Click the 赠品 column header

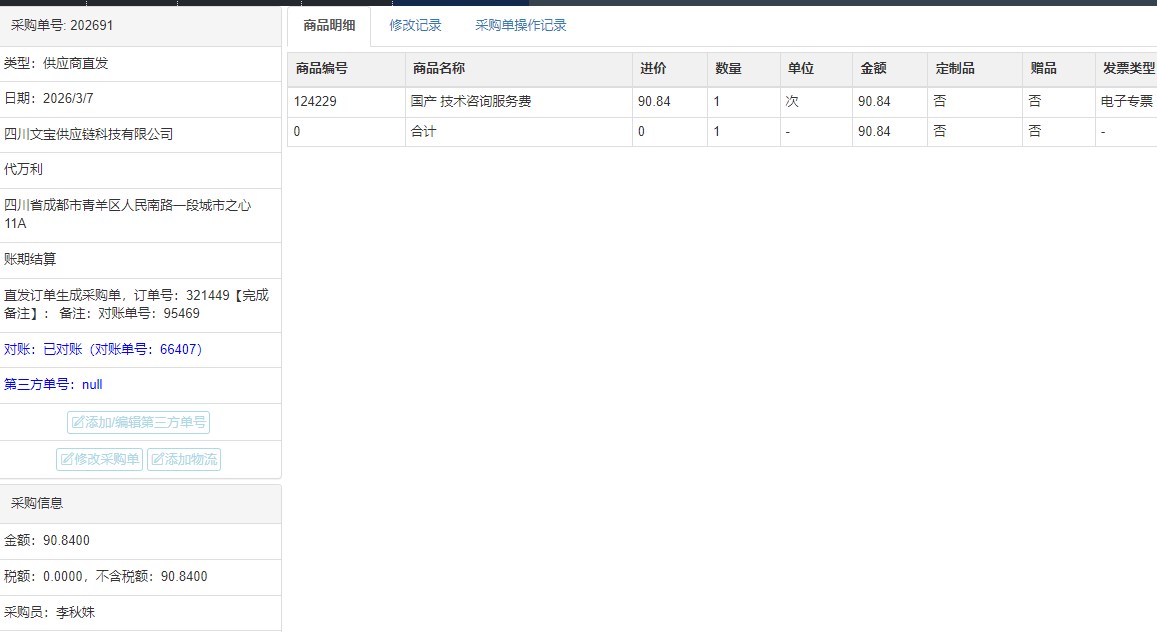pyautogui.click(x=1043, y=69)
